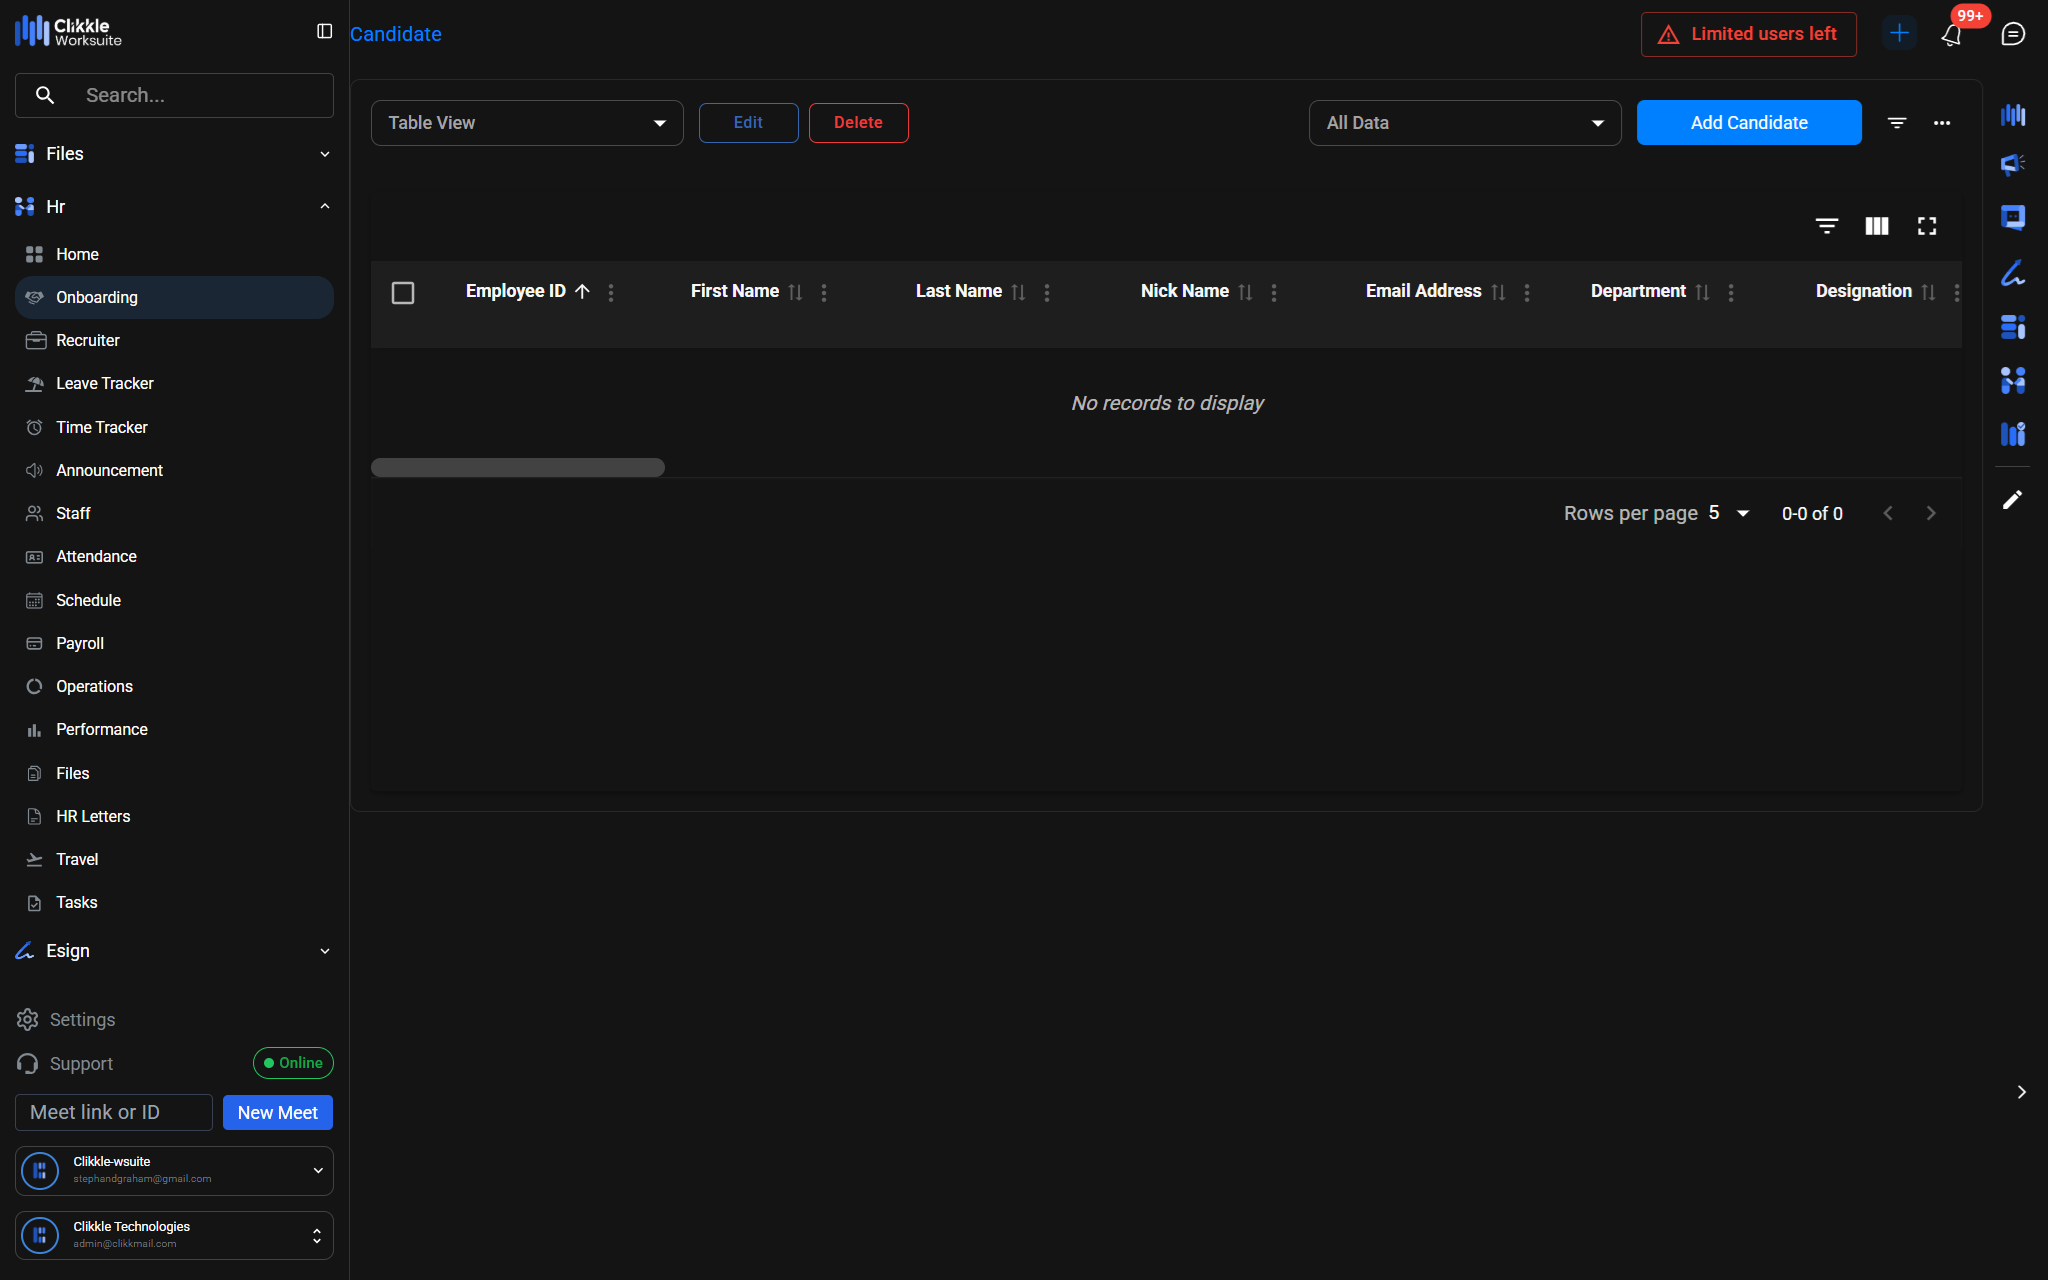2048x1280 pixels.
Task: Toggle the sidebar collapse icon
Action: pos(324,32)
